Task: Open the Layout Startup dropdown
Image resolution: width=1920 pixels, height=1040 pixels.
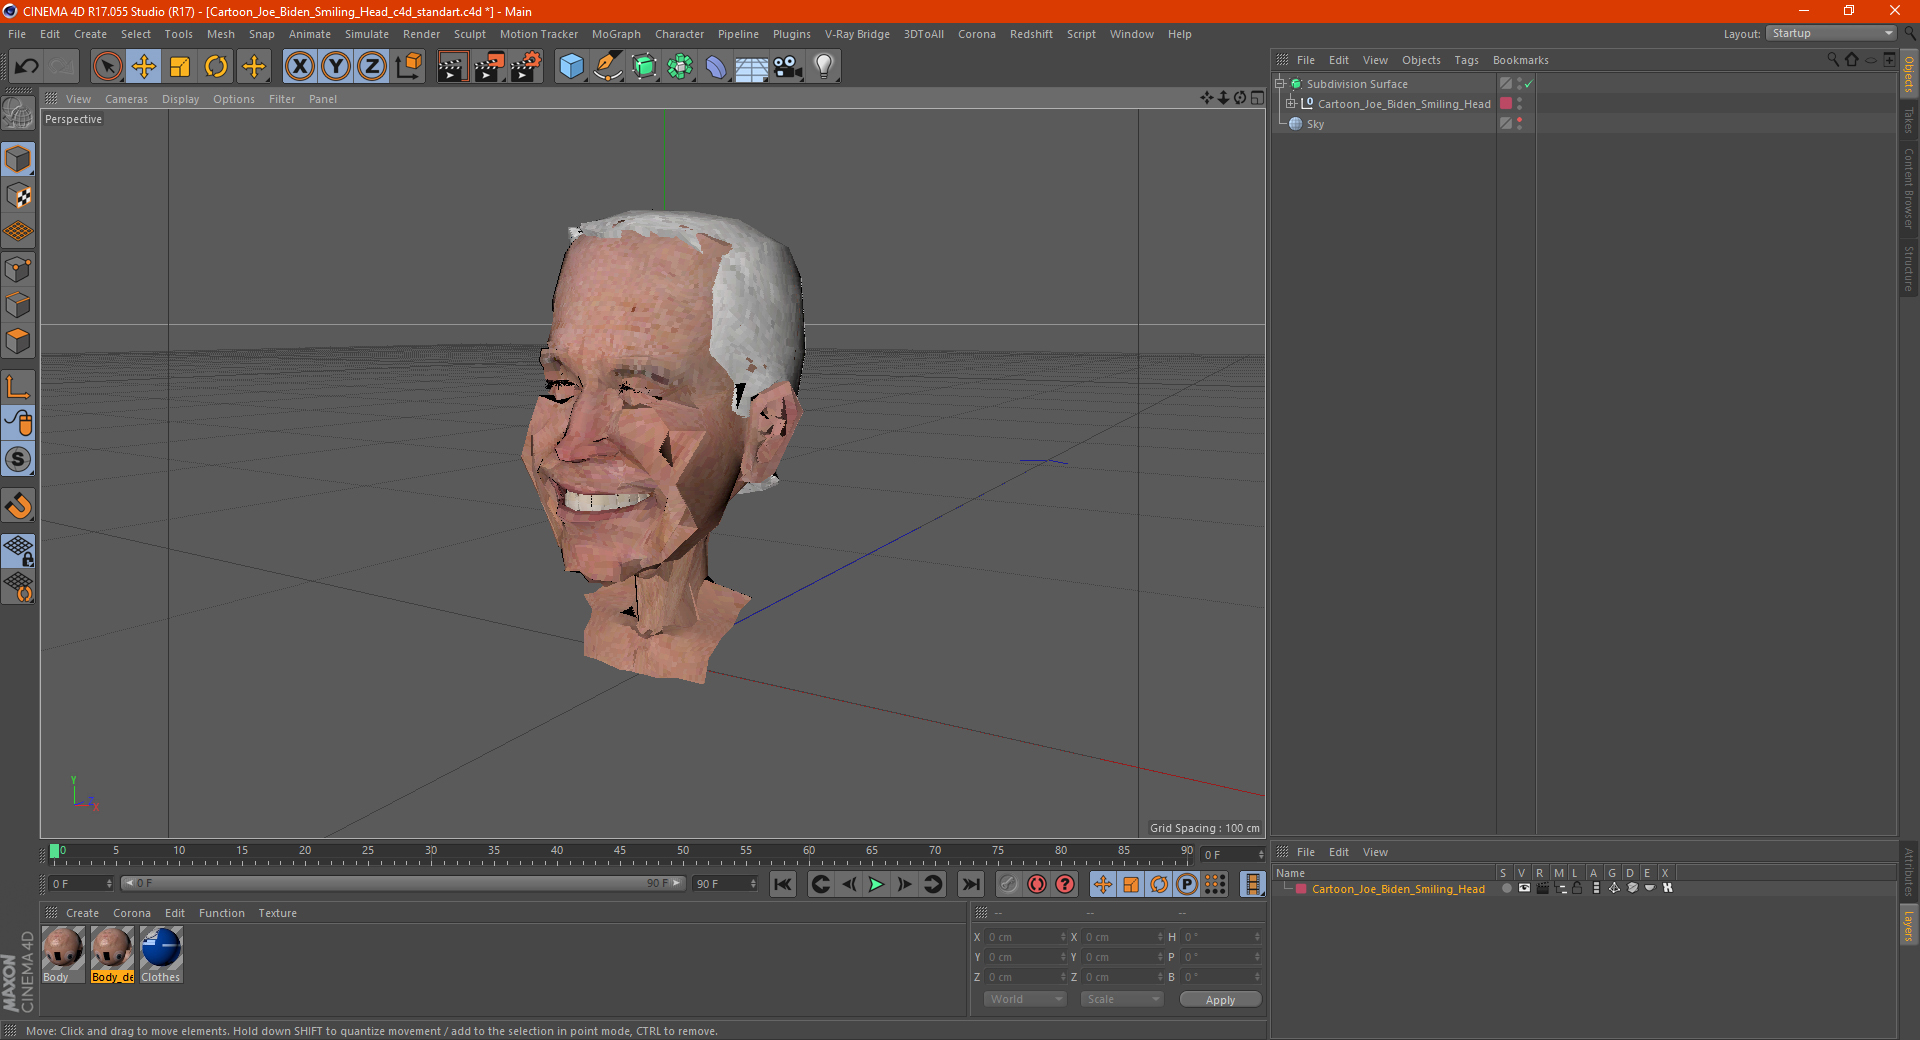Action: click(1831, 33)
